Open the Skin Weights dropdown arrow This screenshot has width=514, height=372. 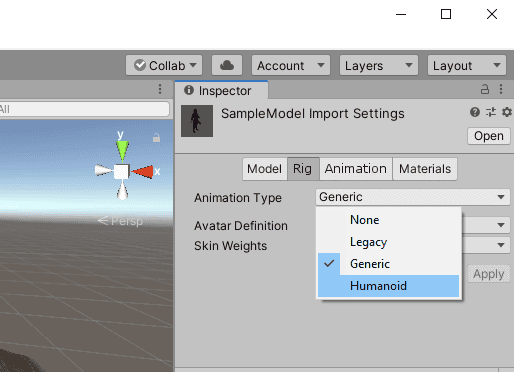tap(500, 245)
